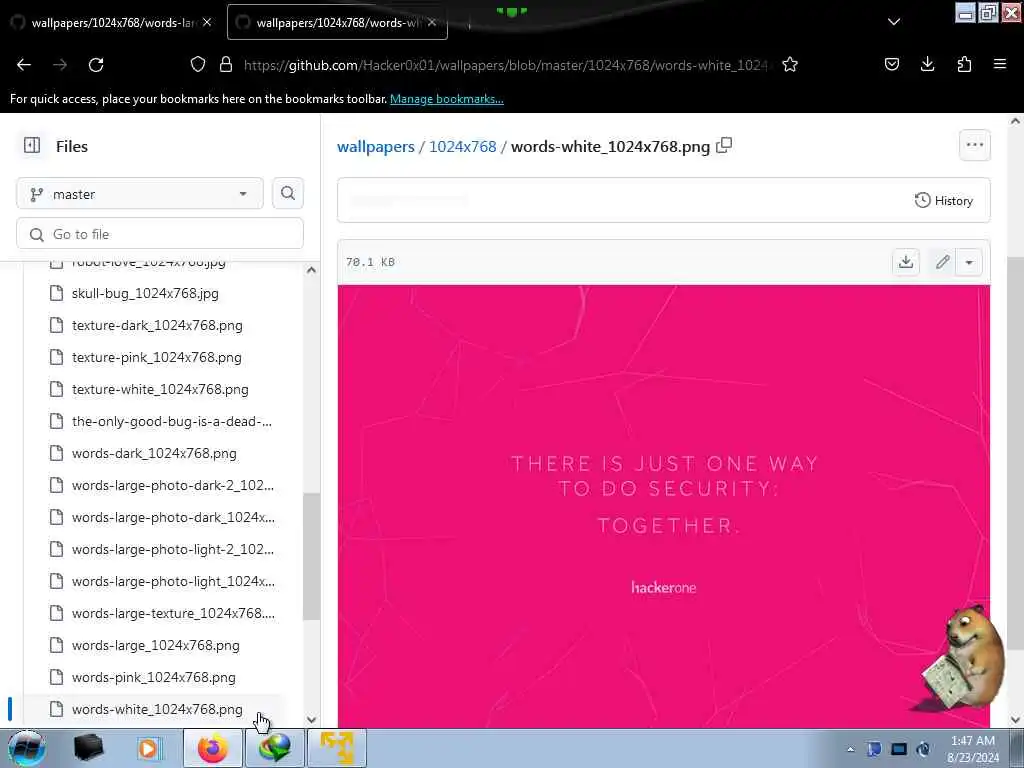Click the hamster desktop mascot
The height and width of the screenshot is (768, 1024).
[964, 658]
